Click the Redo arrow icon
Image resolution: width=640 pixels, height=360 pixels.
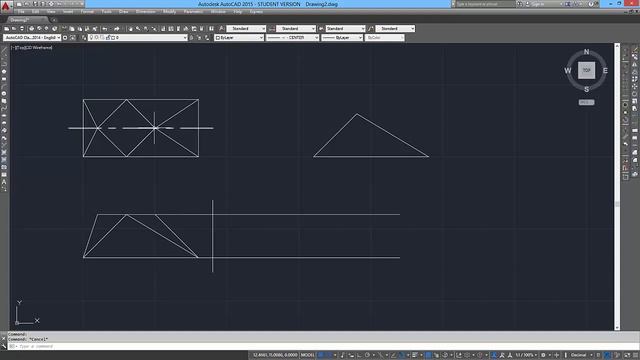coord(116,29)
